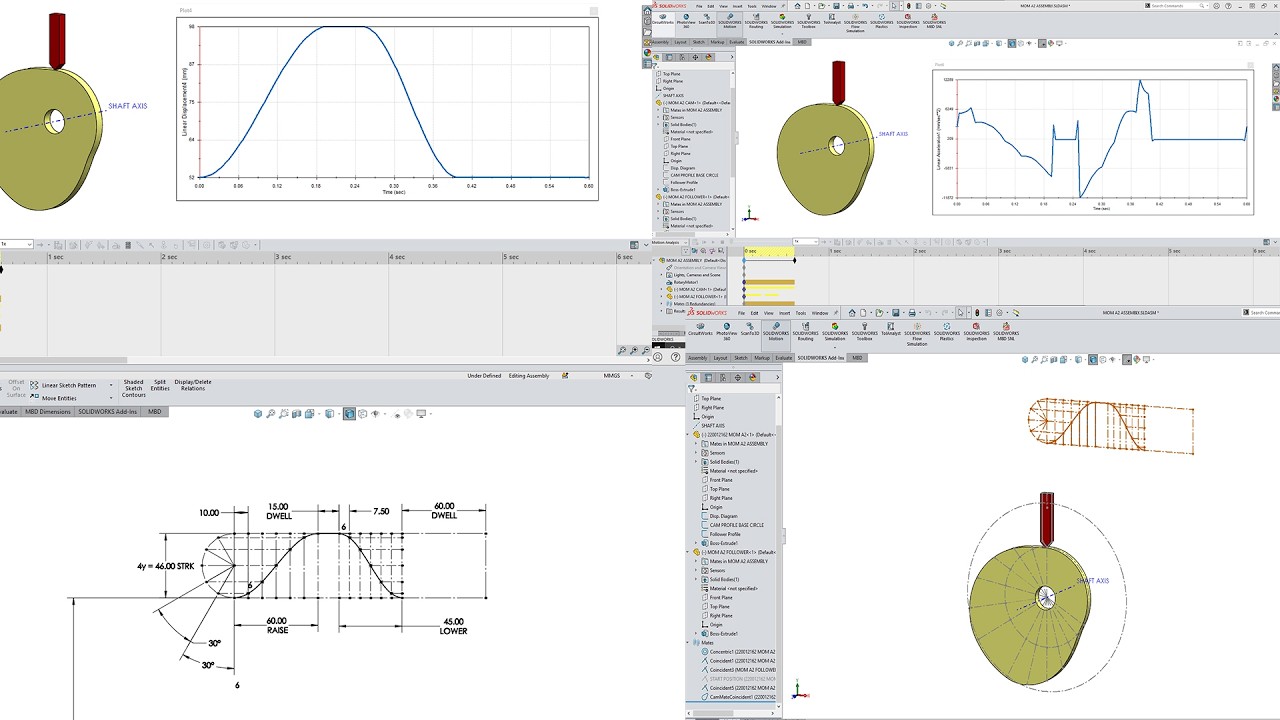Select CAM PROFILE BASE CIRCLE in bottom-right tree
Screen dimensions: 1280x720
coord(737,525)
